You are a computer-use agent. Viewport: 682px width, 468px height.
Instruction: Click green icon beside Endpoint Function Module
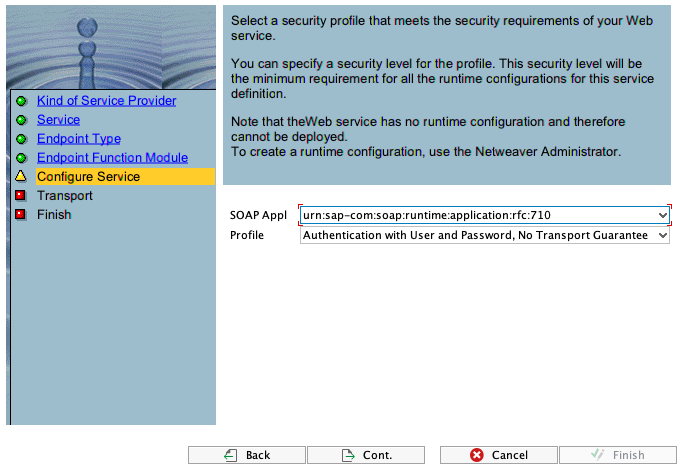[20, 158]
